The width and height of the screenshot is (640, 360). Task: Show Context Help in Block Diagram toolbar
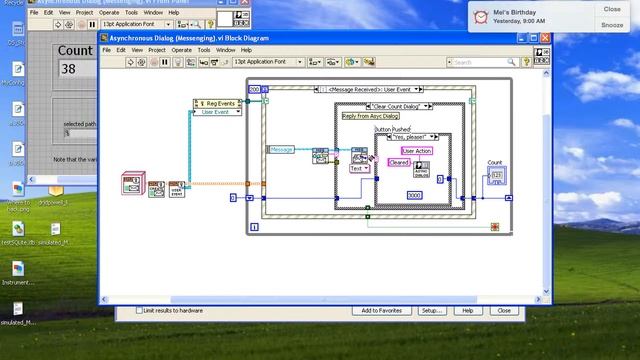[x=527, y=62]
